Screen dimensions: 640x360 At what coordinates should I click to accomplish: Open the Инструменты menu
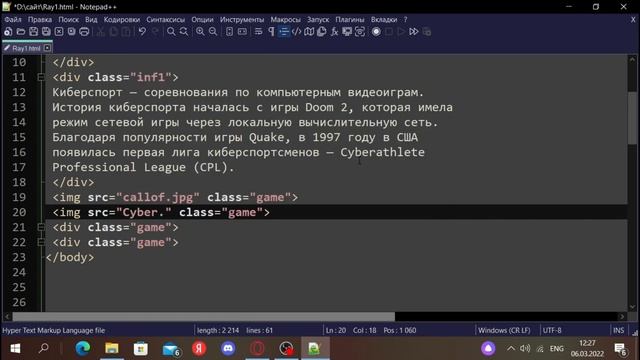(242, 19)
